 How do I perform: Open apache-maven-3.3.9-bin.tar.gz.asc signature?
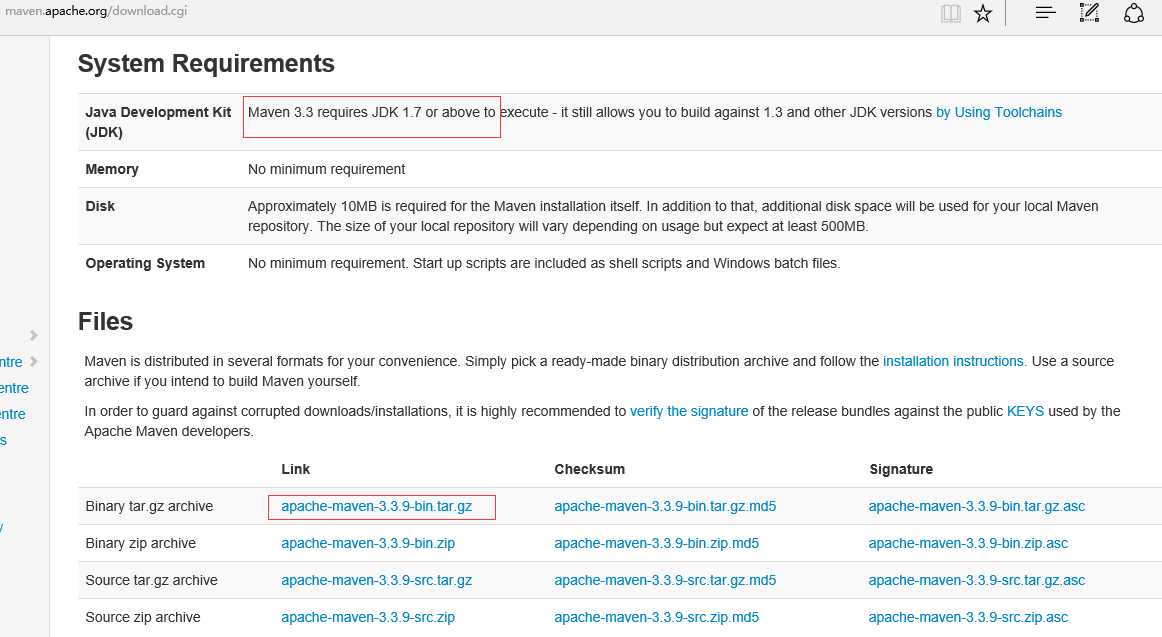[x=977, y=506]
